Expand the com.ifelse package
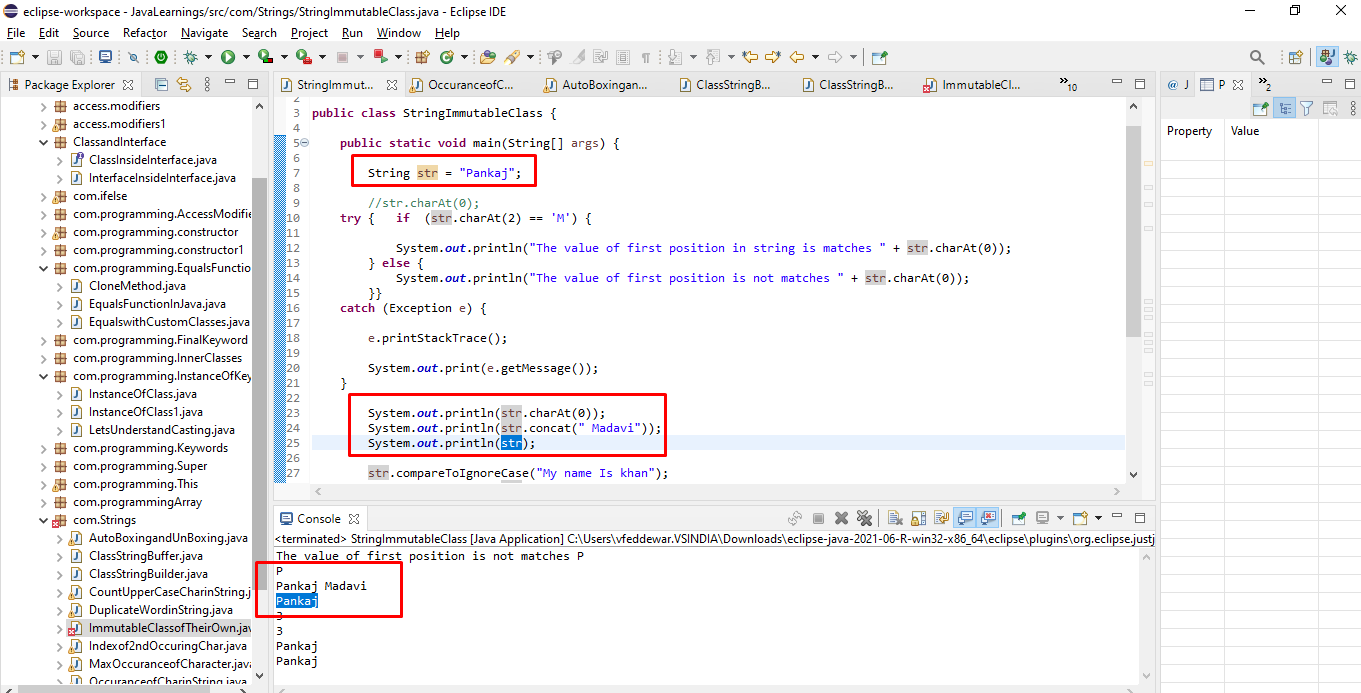Screen dimensions: 1361x693 (x=43, y=196)
